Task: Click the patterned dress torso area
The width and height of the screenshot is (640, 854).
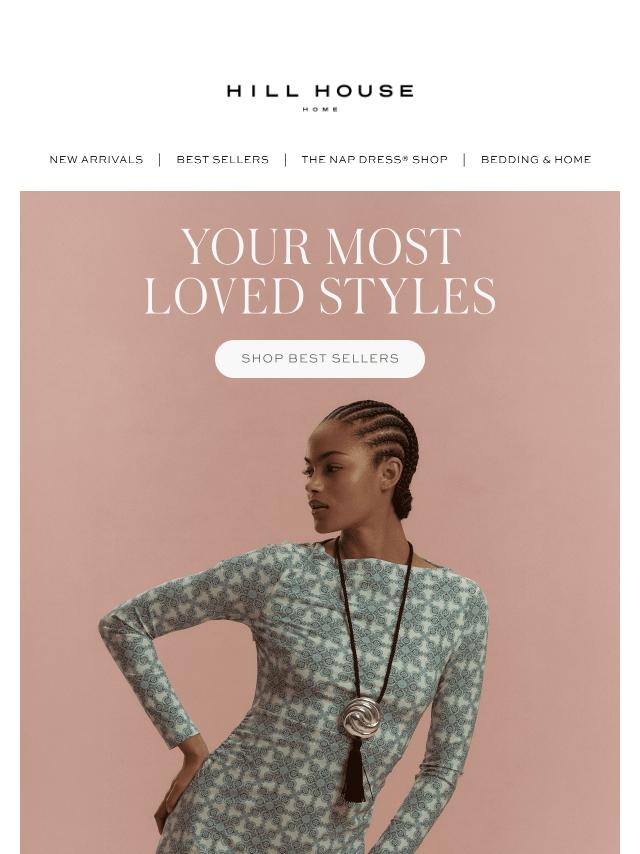Action: pos(327,681)
